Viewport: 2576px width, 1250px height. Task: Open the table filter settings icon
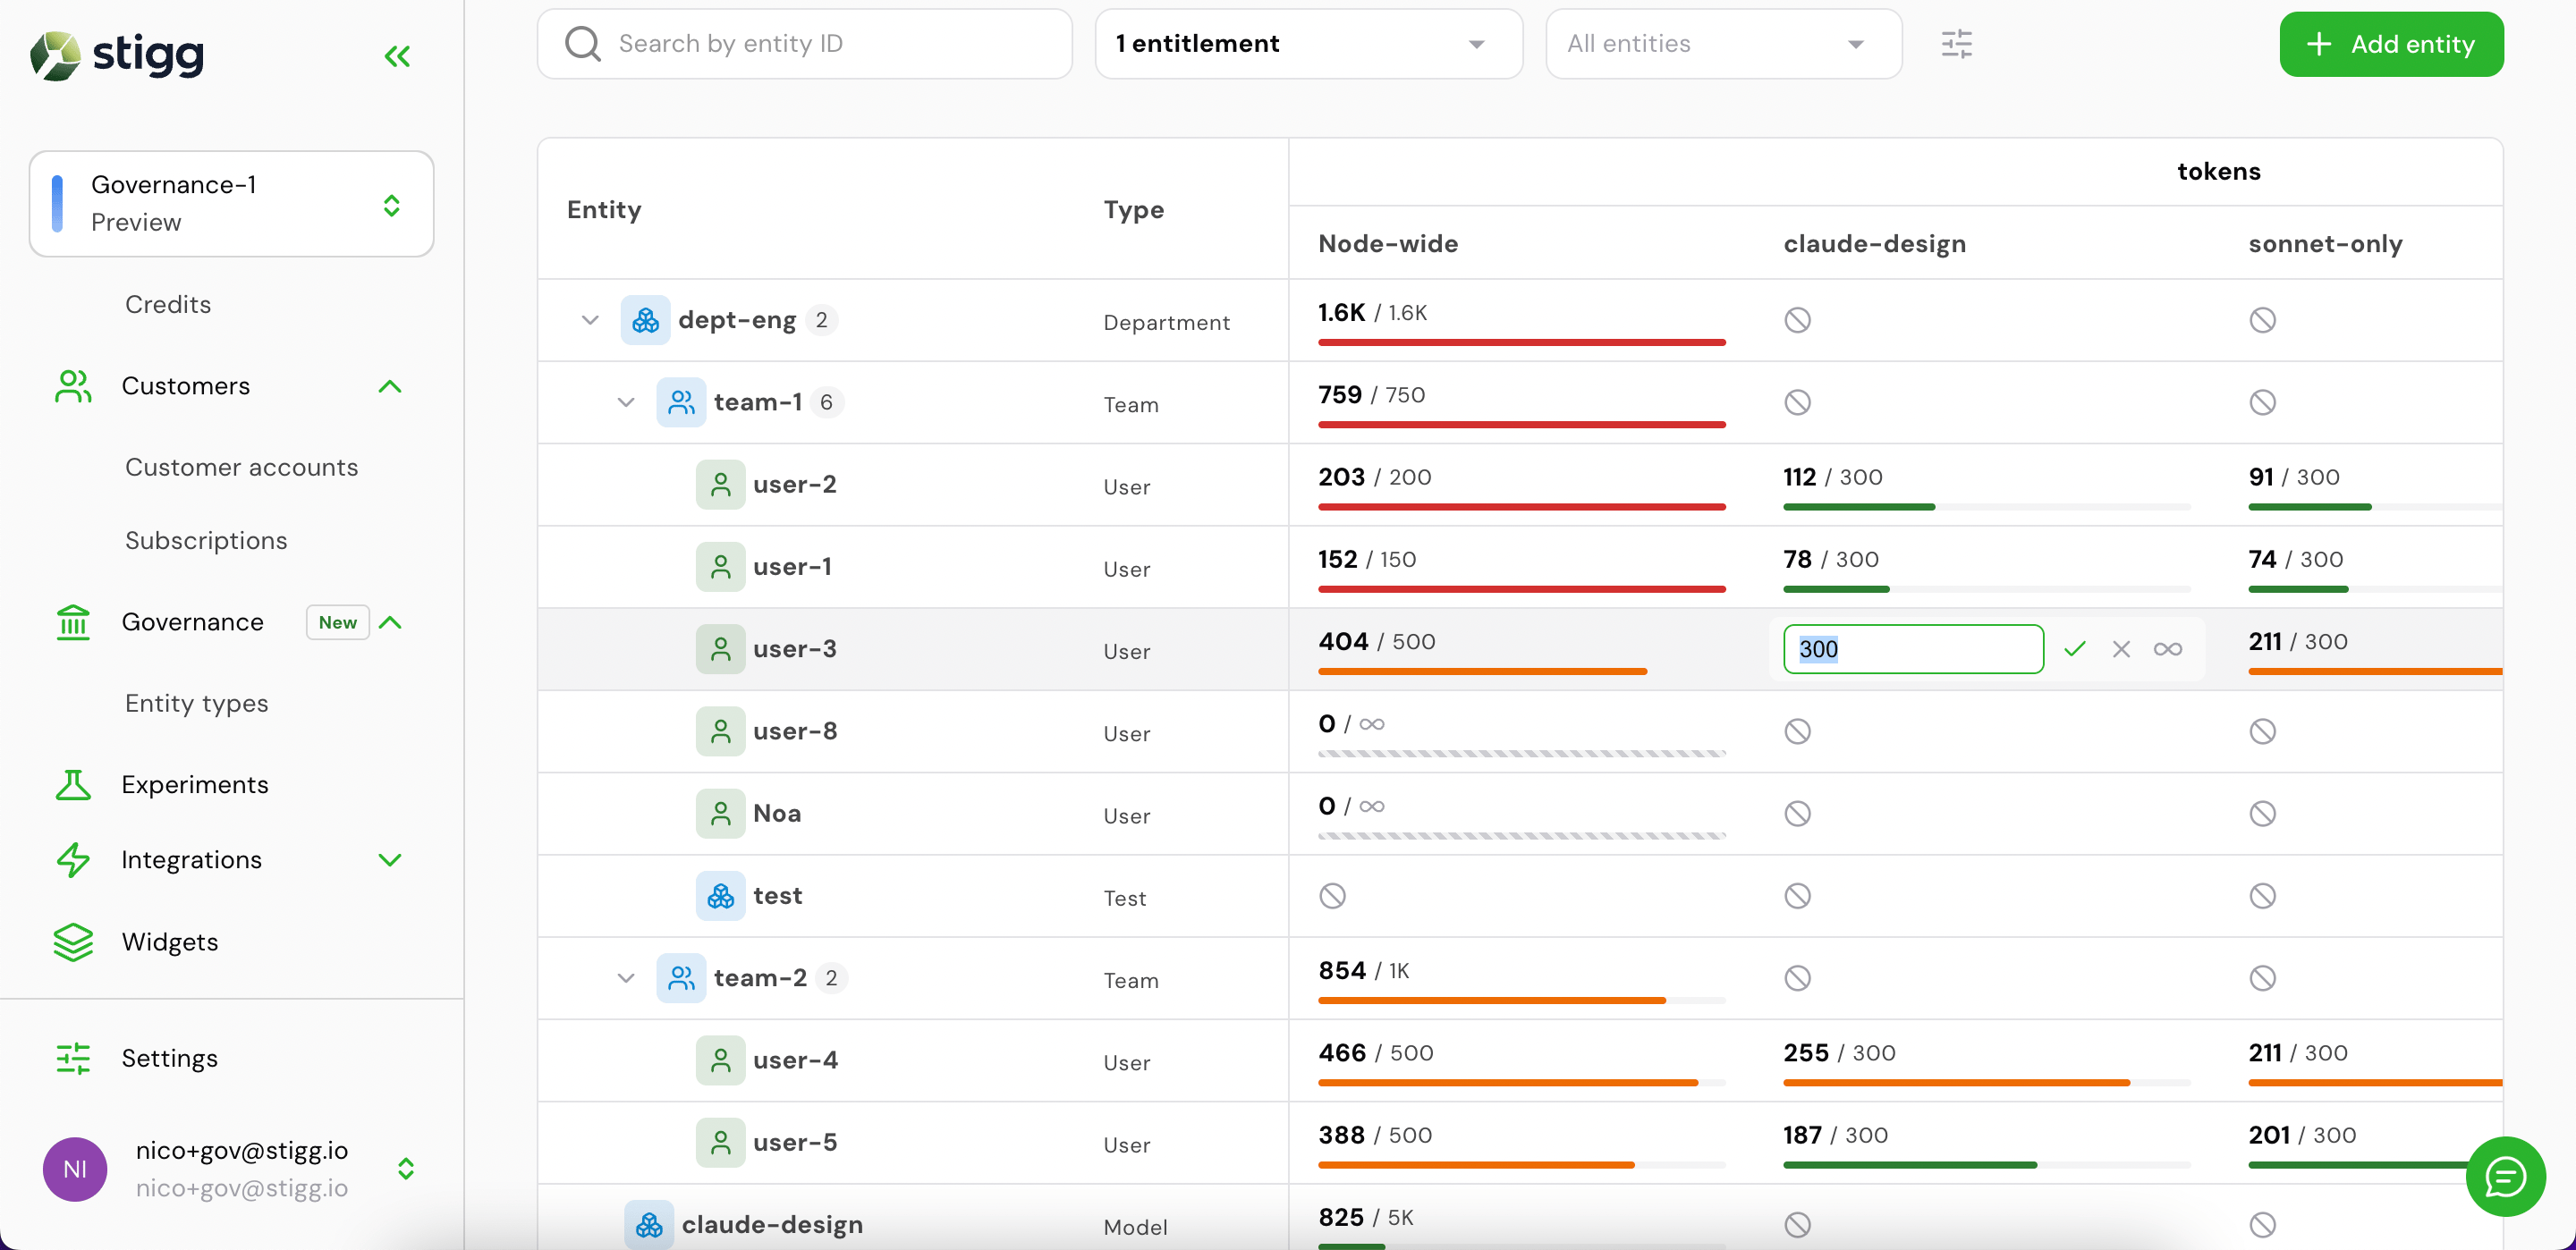(x=1956, y=44)
